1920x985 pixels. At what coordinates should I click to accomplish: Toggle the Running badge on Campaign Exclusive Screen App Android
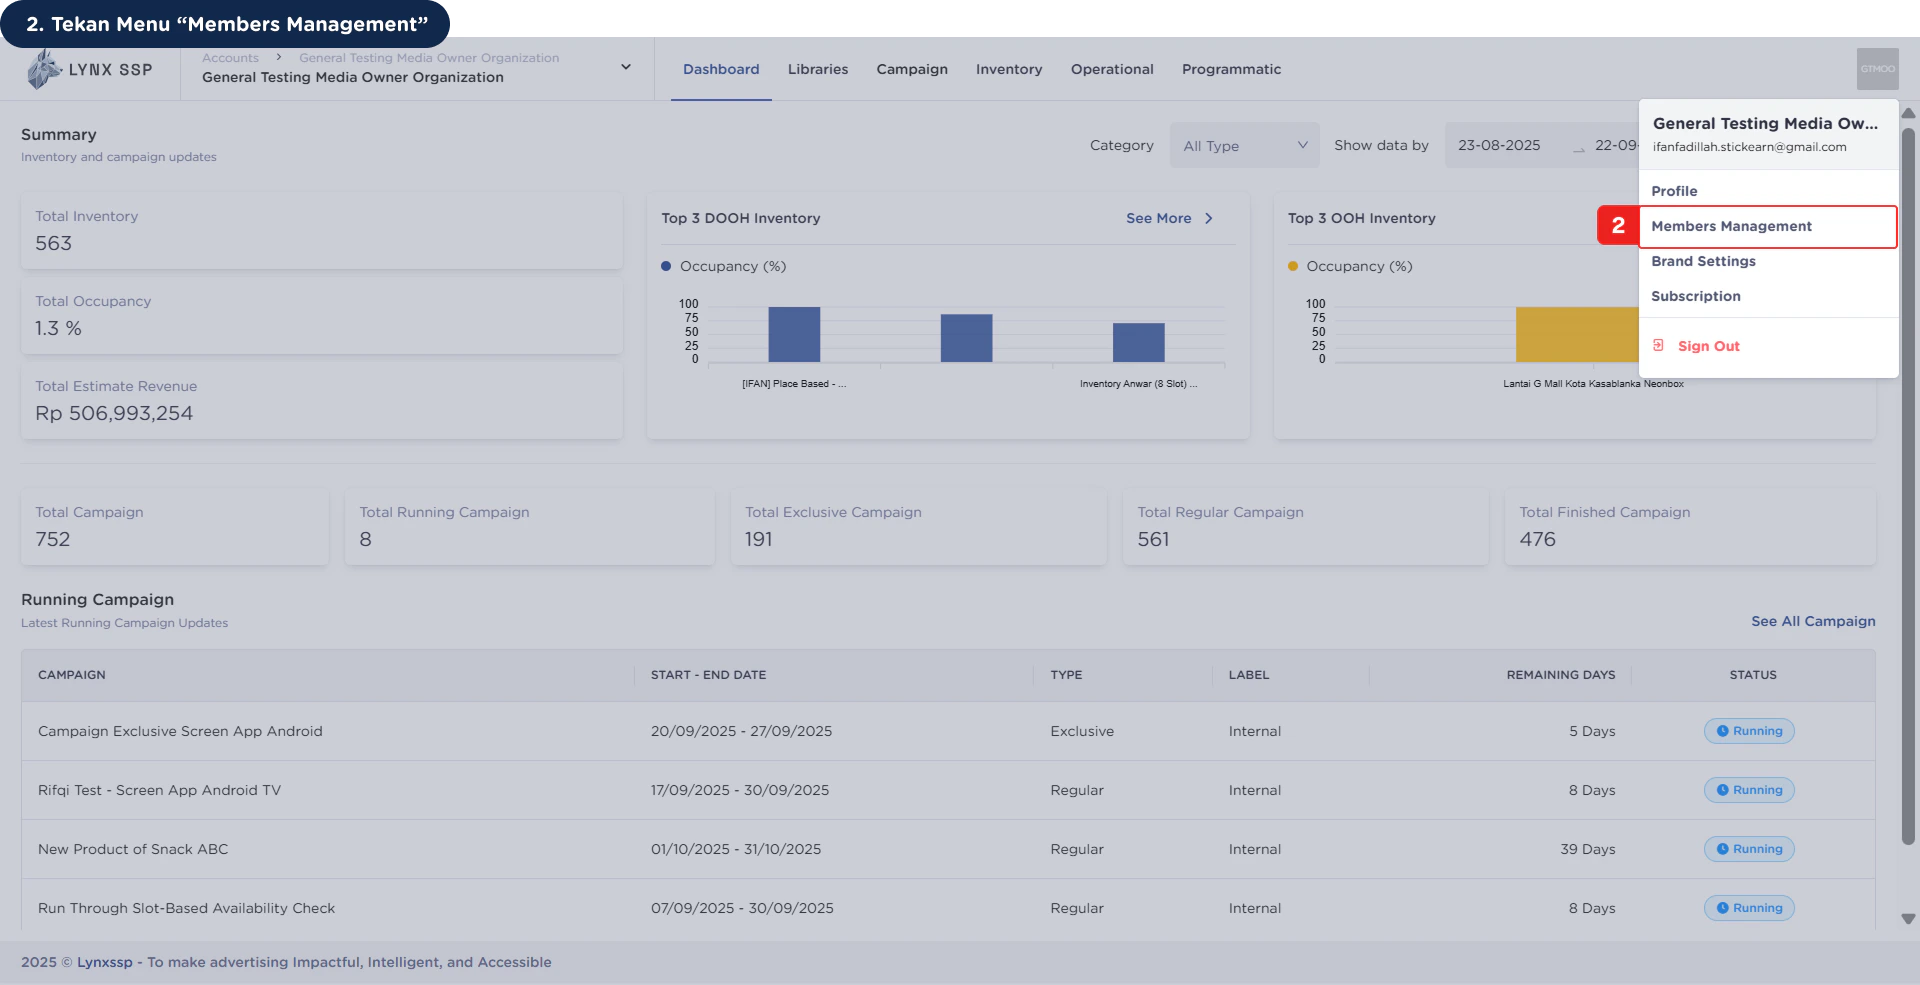click(1748, 731)
